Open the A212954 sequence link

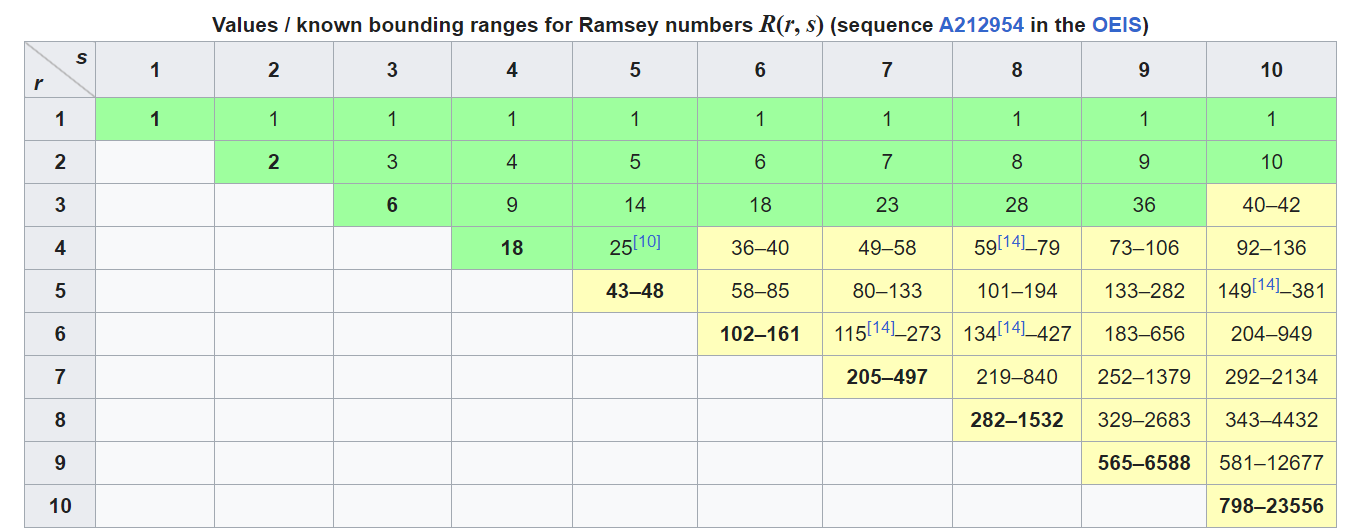pos(981,26)
